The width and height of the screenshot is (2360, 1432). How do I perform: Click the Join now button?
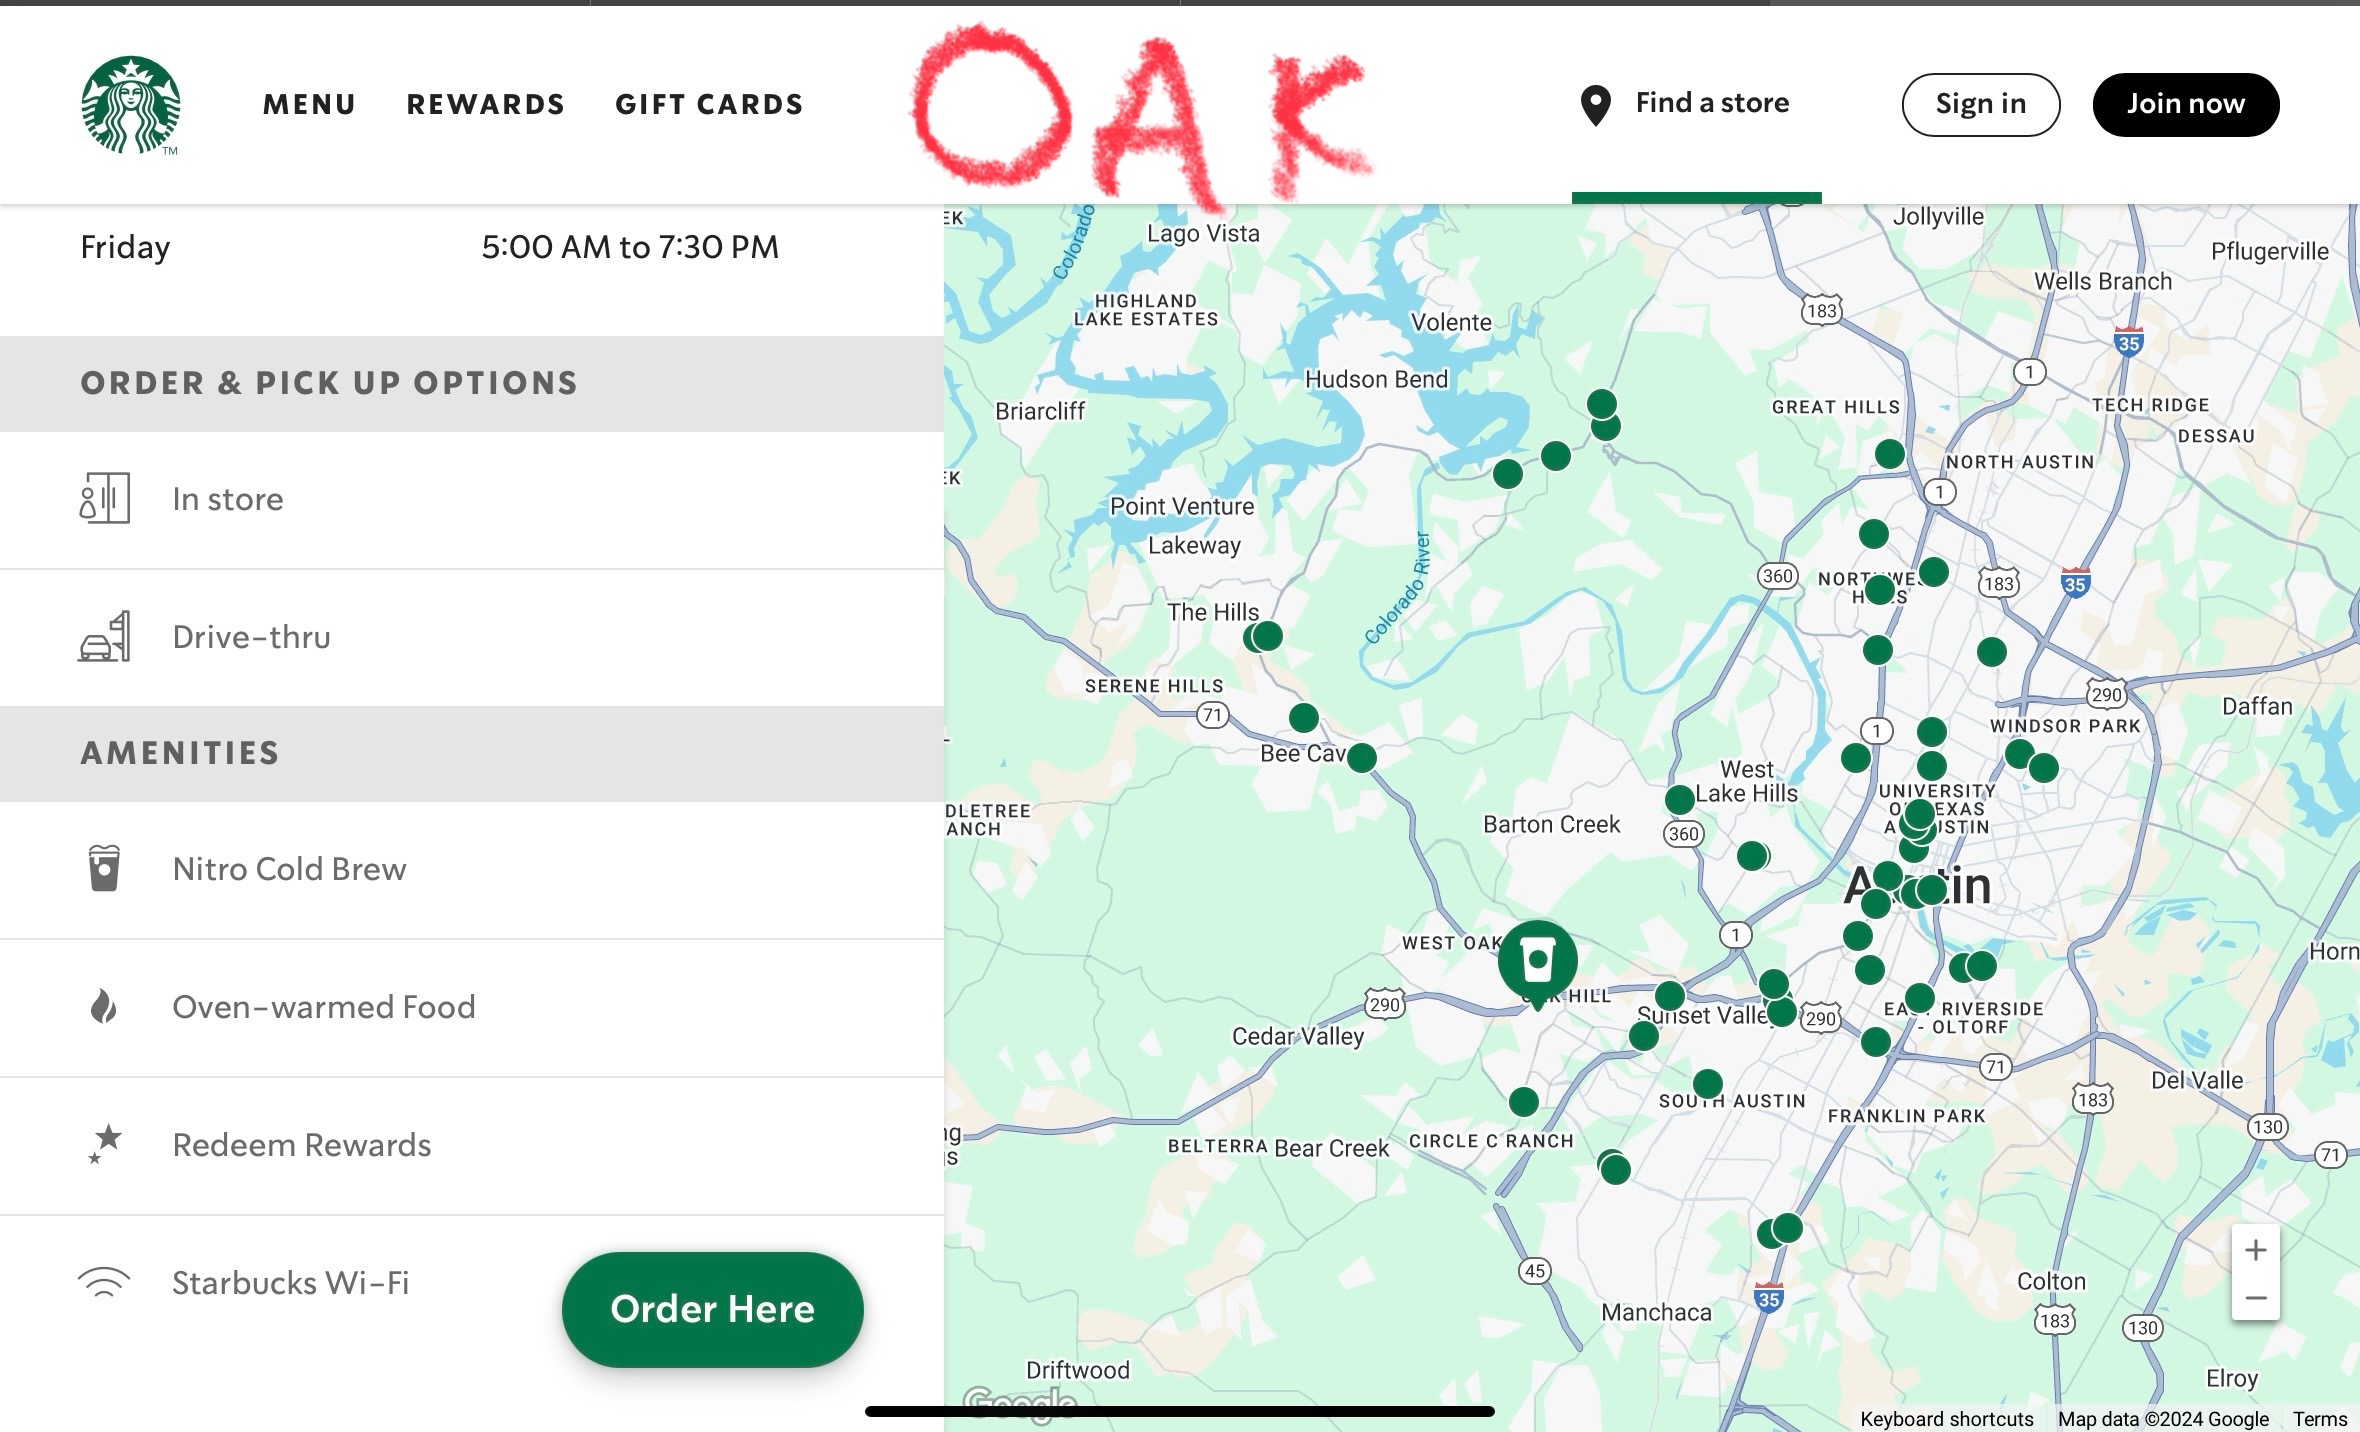click(2186, 104)
